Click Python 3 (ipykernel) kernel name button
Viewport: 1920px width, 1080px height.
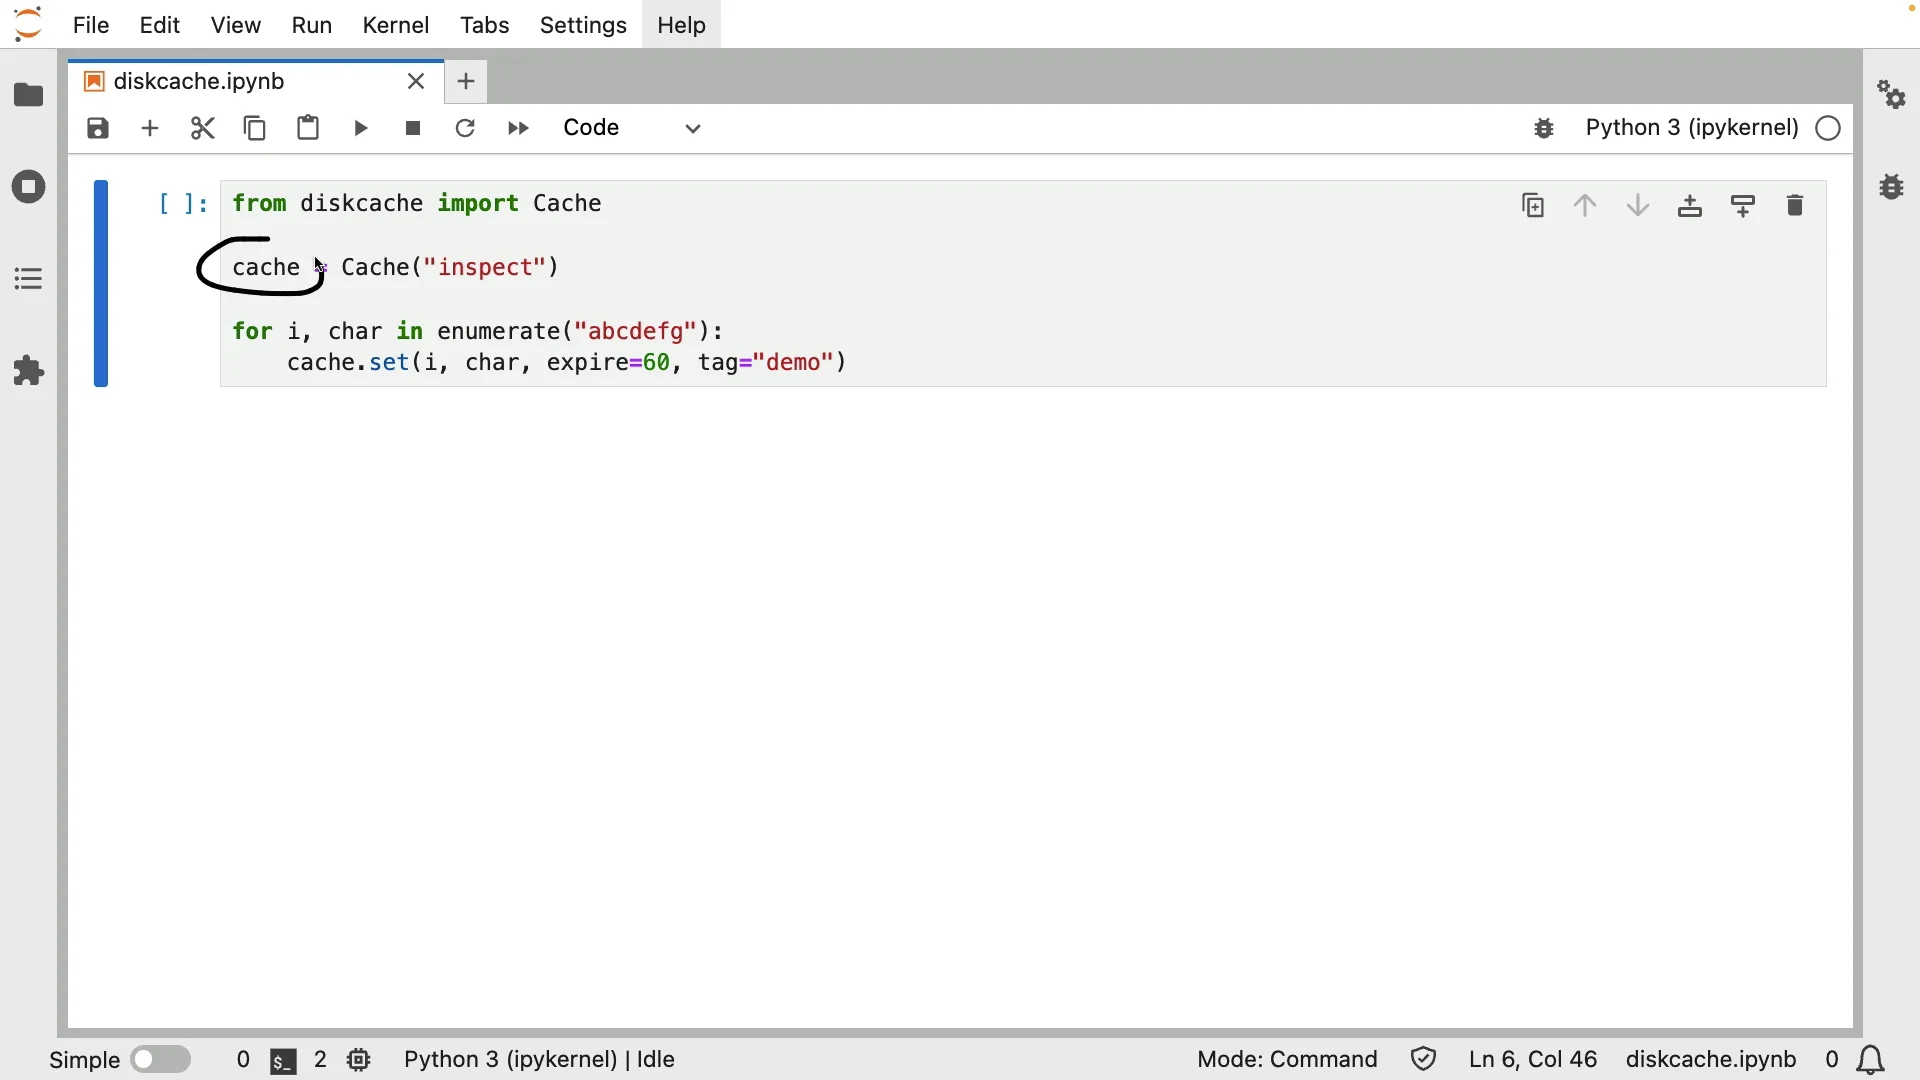point(1693,129)
